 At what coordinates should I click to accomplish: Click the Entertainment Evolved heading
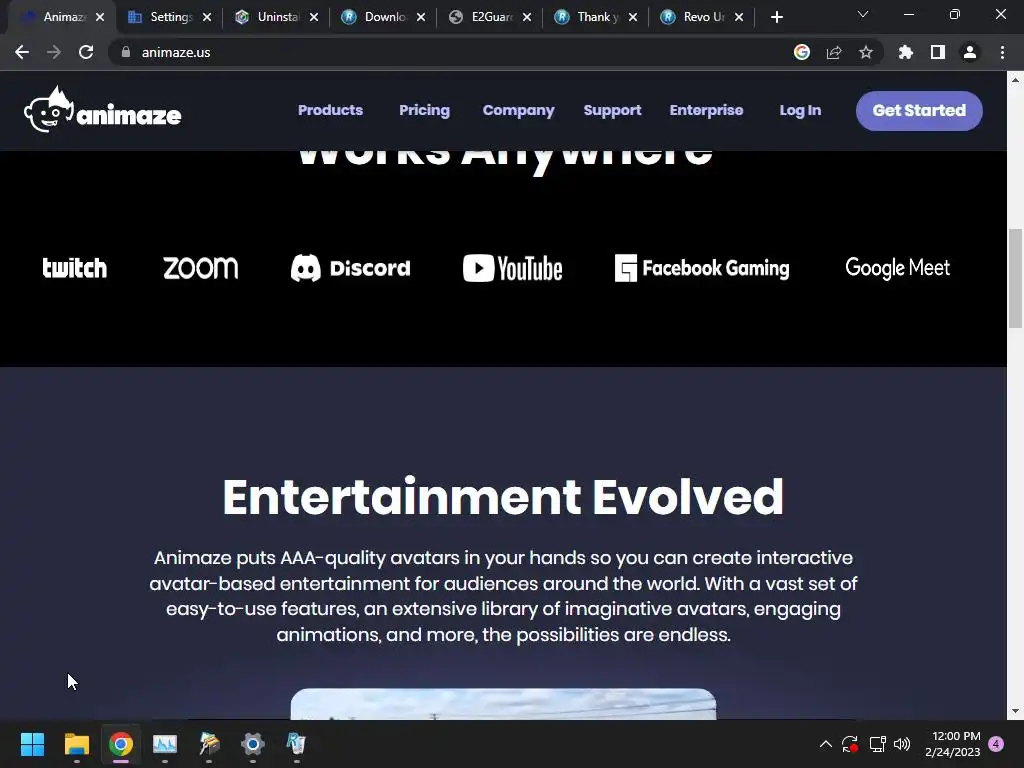click(503, 497)
